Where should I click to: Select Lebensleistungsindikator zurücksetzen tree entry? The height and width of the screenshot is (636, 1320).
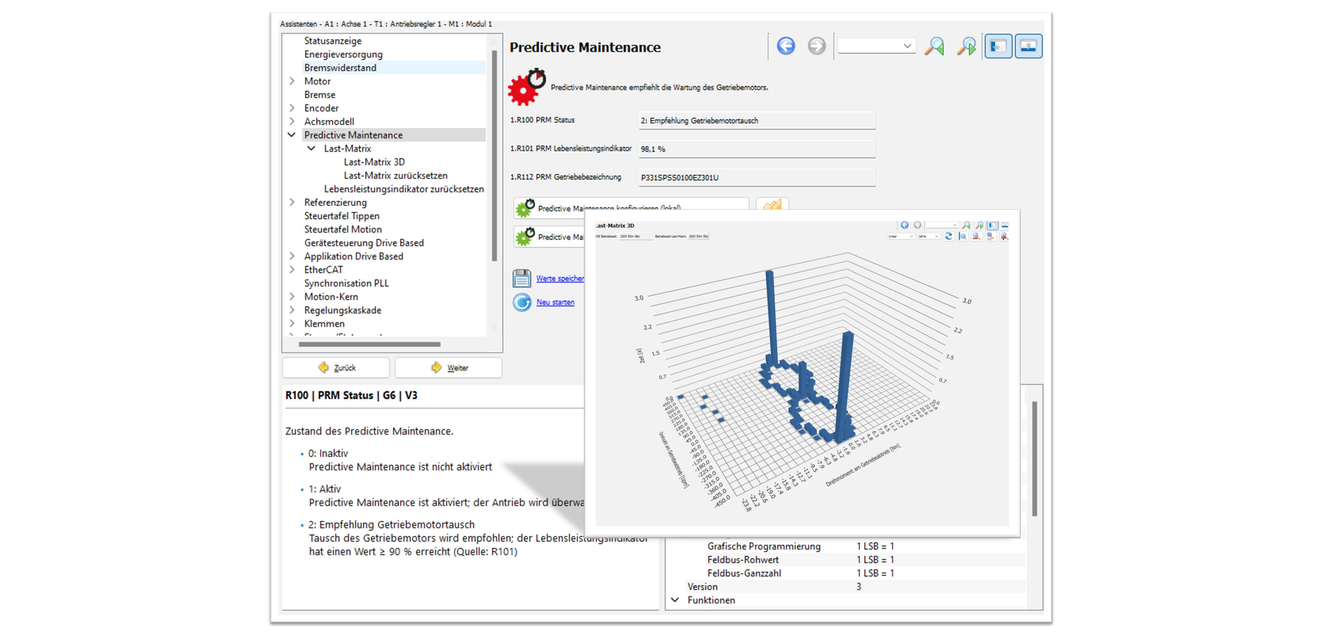point(404,189)
